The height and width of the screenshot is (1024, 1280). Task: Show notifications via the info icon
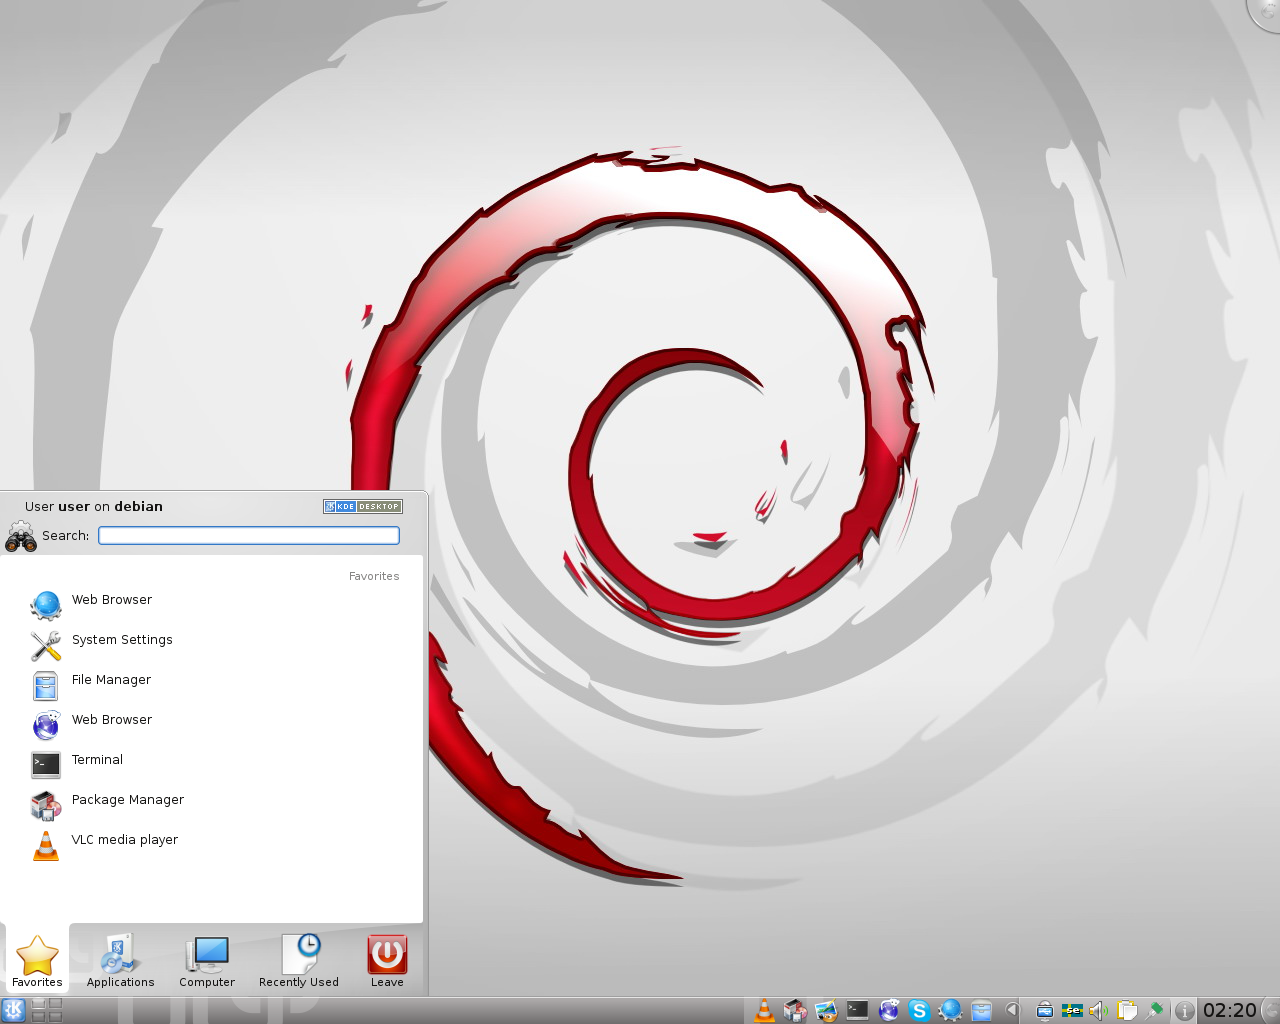pos(1184,1011)
